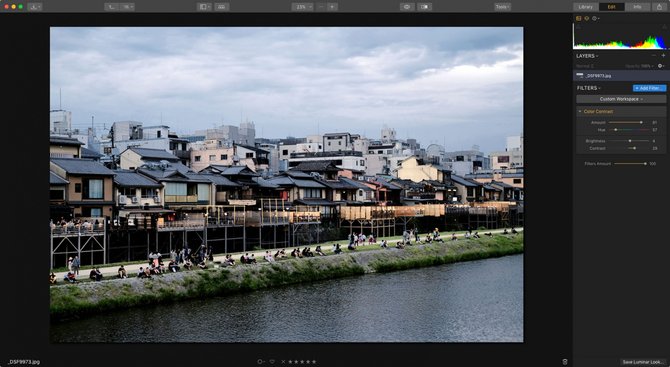
Task: Click the Save Luminar Look button
Action: 643,362
